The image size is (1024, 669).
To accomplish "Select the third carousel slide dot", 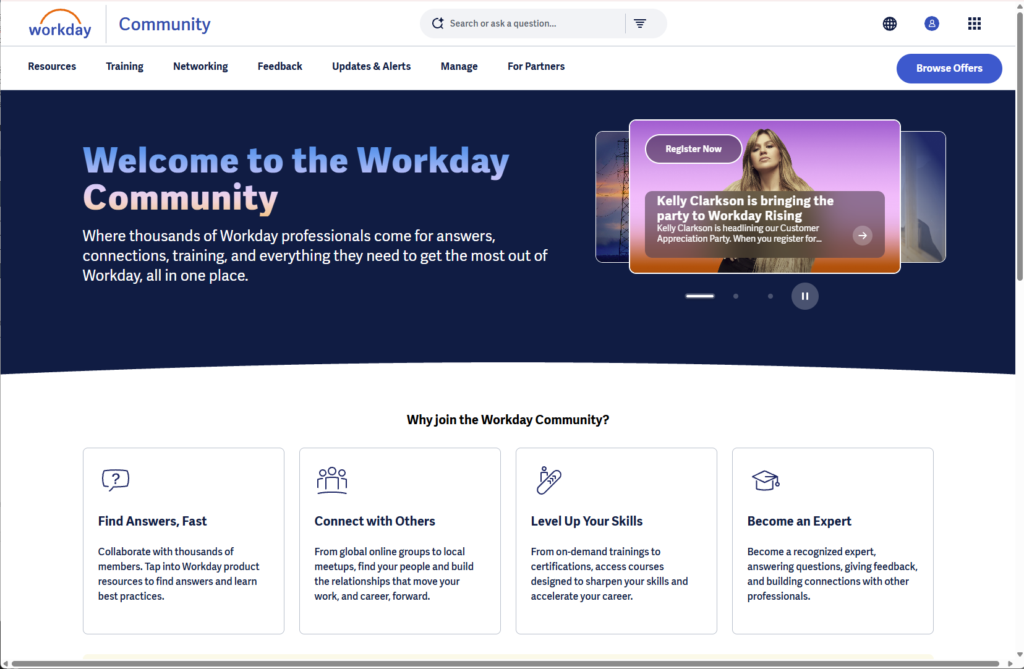I will tap(770, 296).
